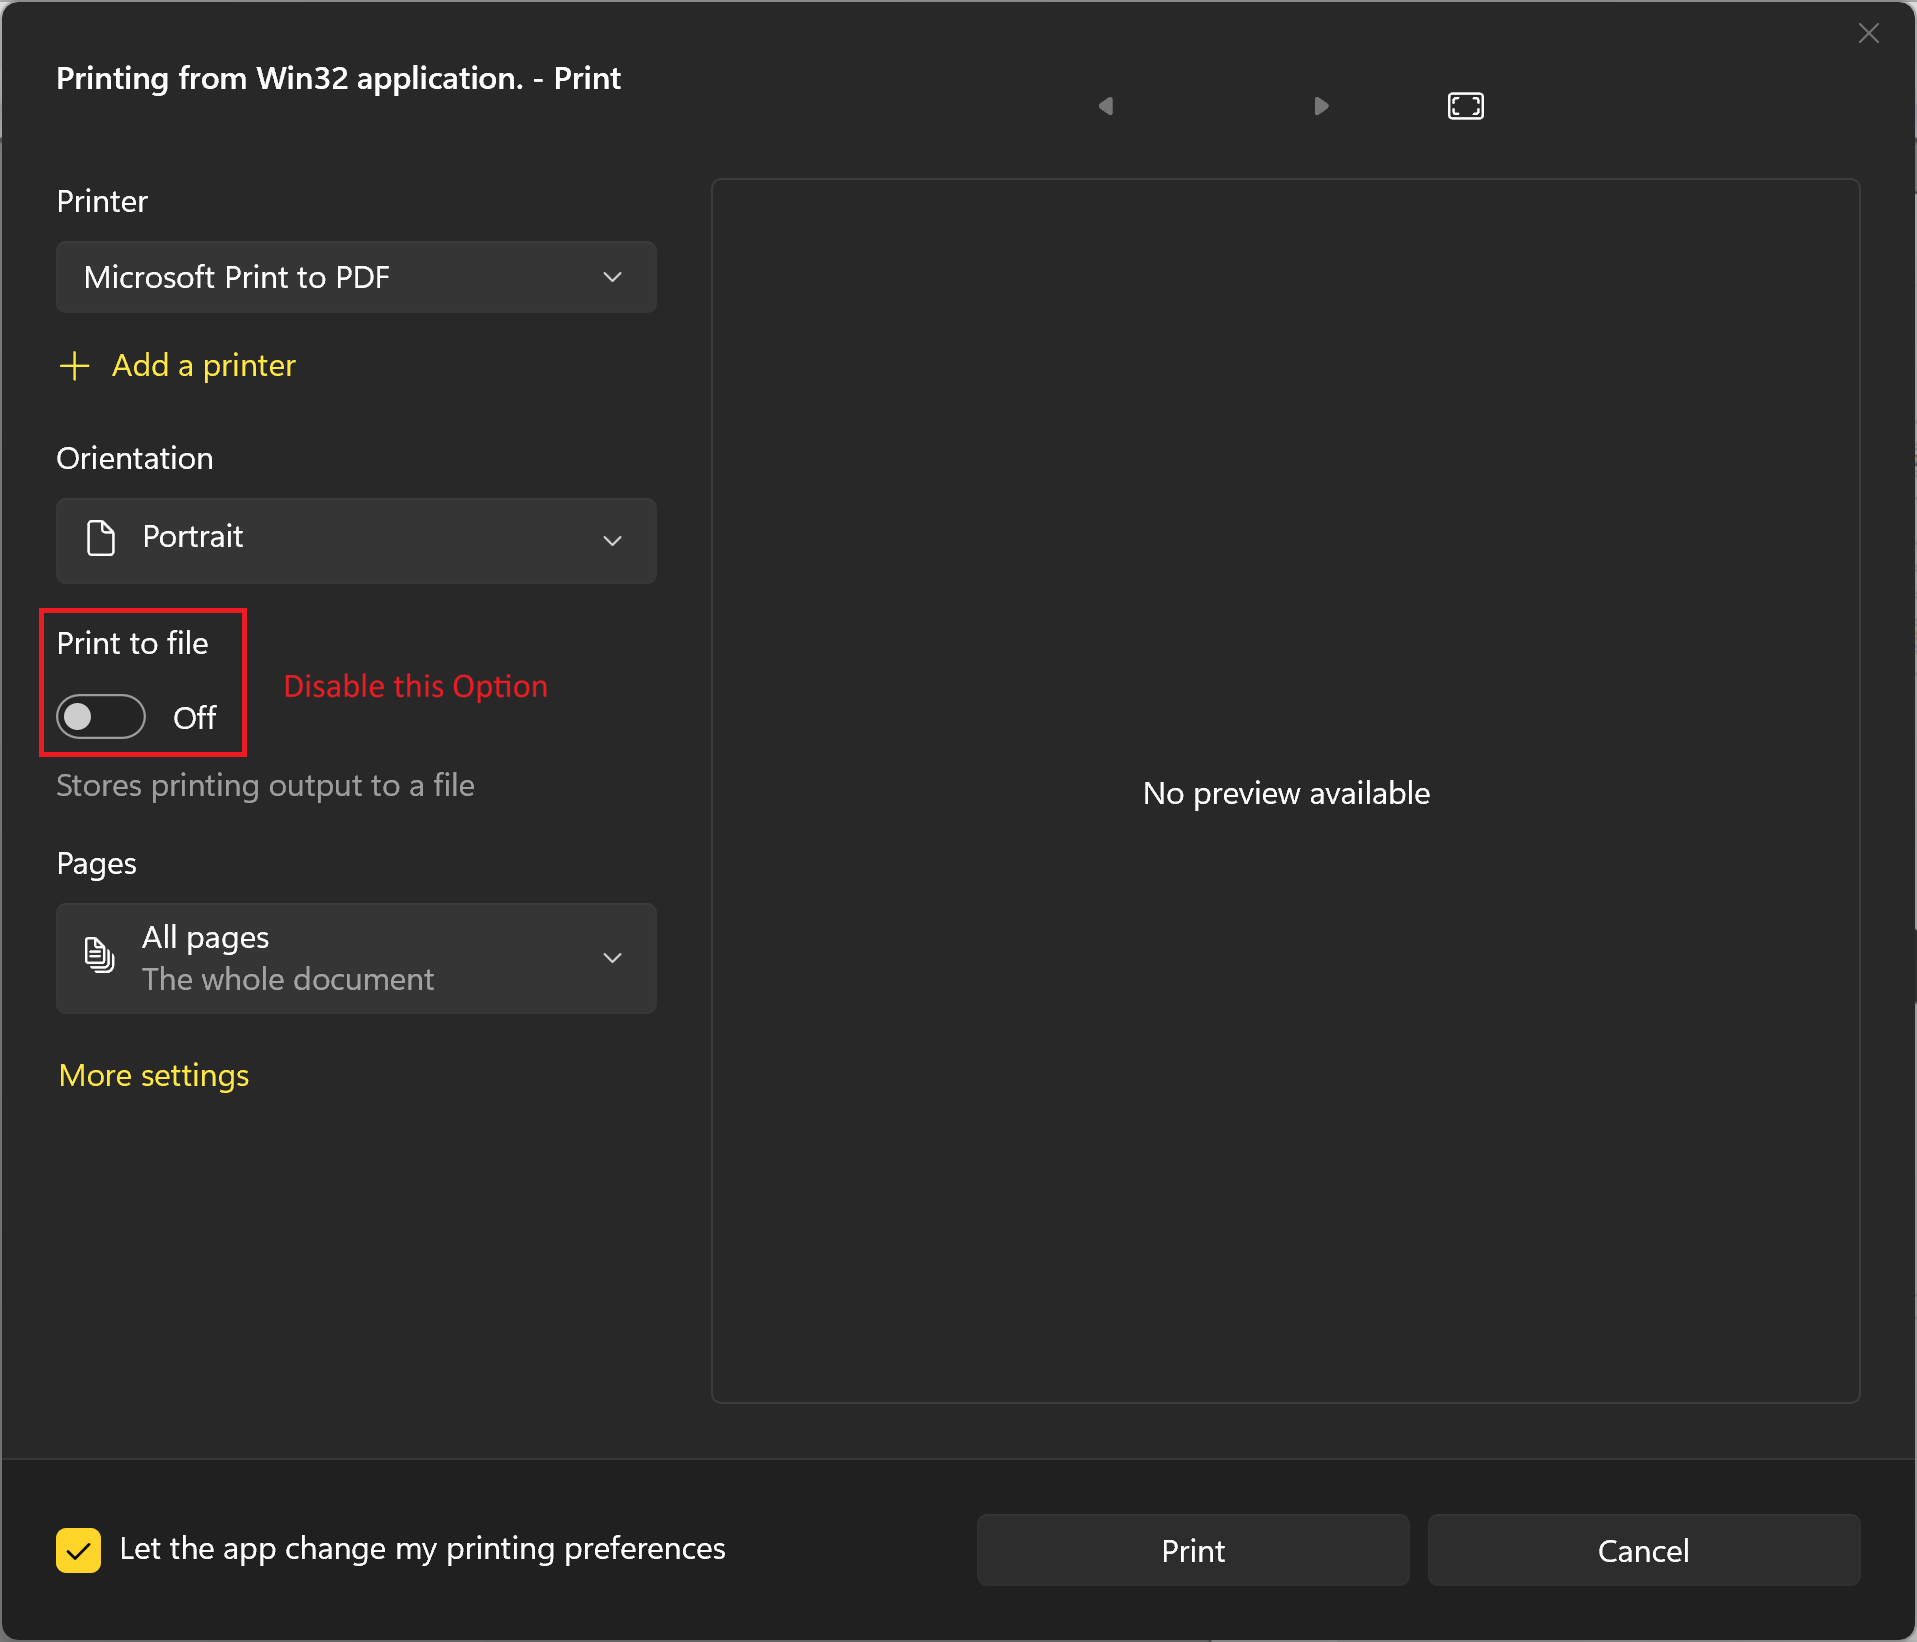Click the stacked pages icon beside All pages

(98, 956)
